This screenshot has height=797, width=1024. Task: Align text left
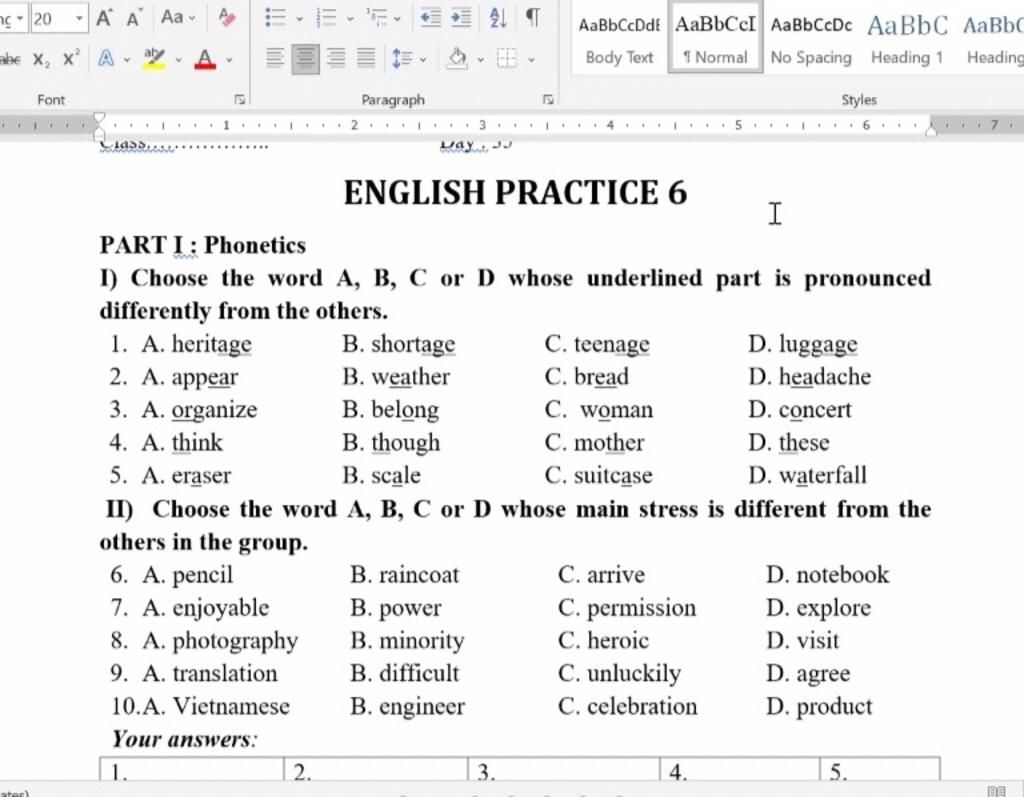click(x=275, y=59)
